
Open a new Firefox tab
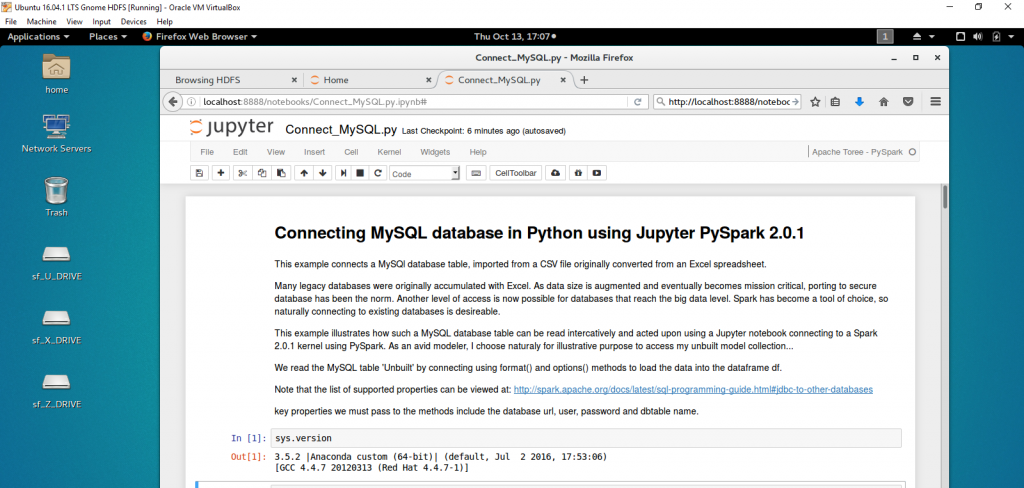coord(584,80)
